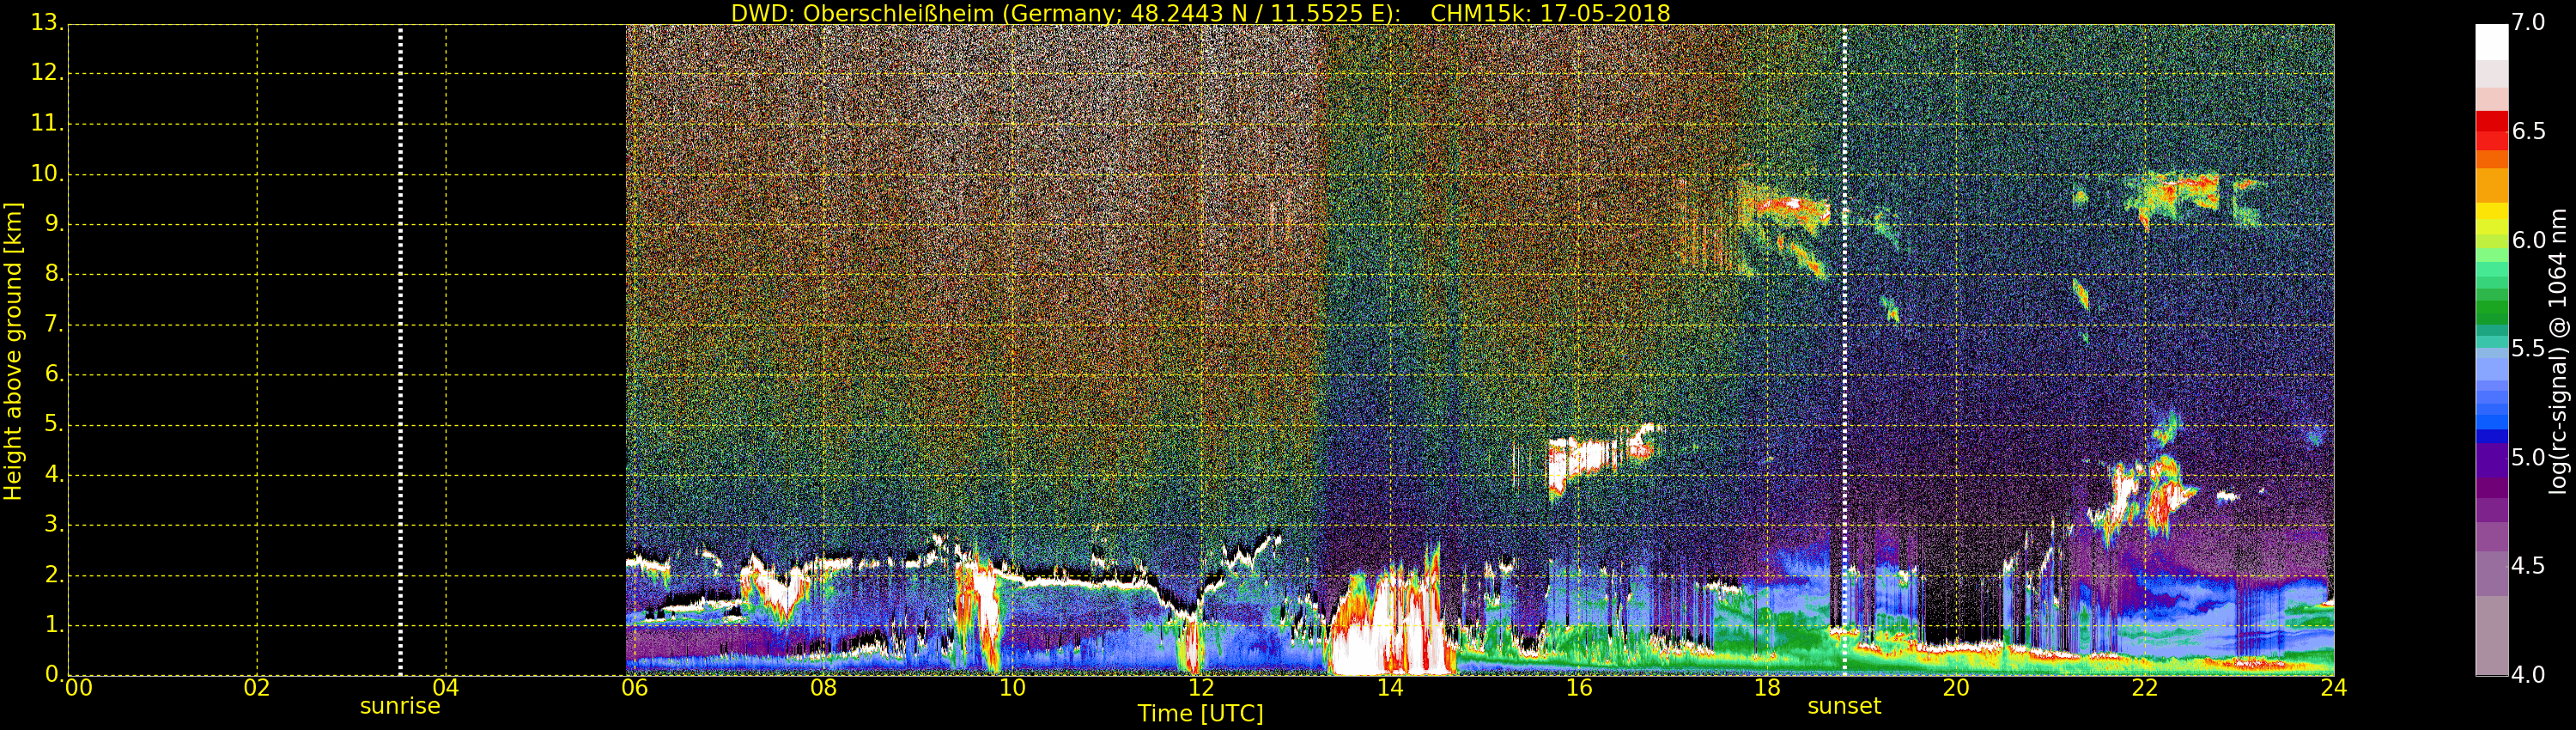
Task: Click the plot title 'DWD: Oberschleißheim' text
Action: (x=862, y=13)
